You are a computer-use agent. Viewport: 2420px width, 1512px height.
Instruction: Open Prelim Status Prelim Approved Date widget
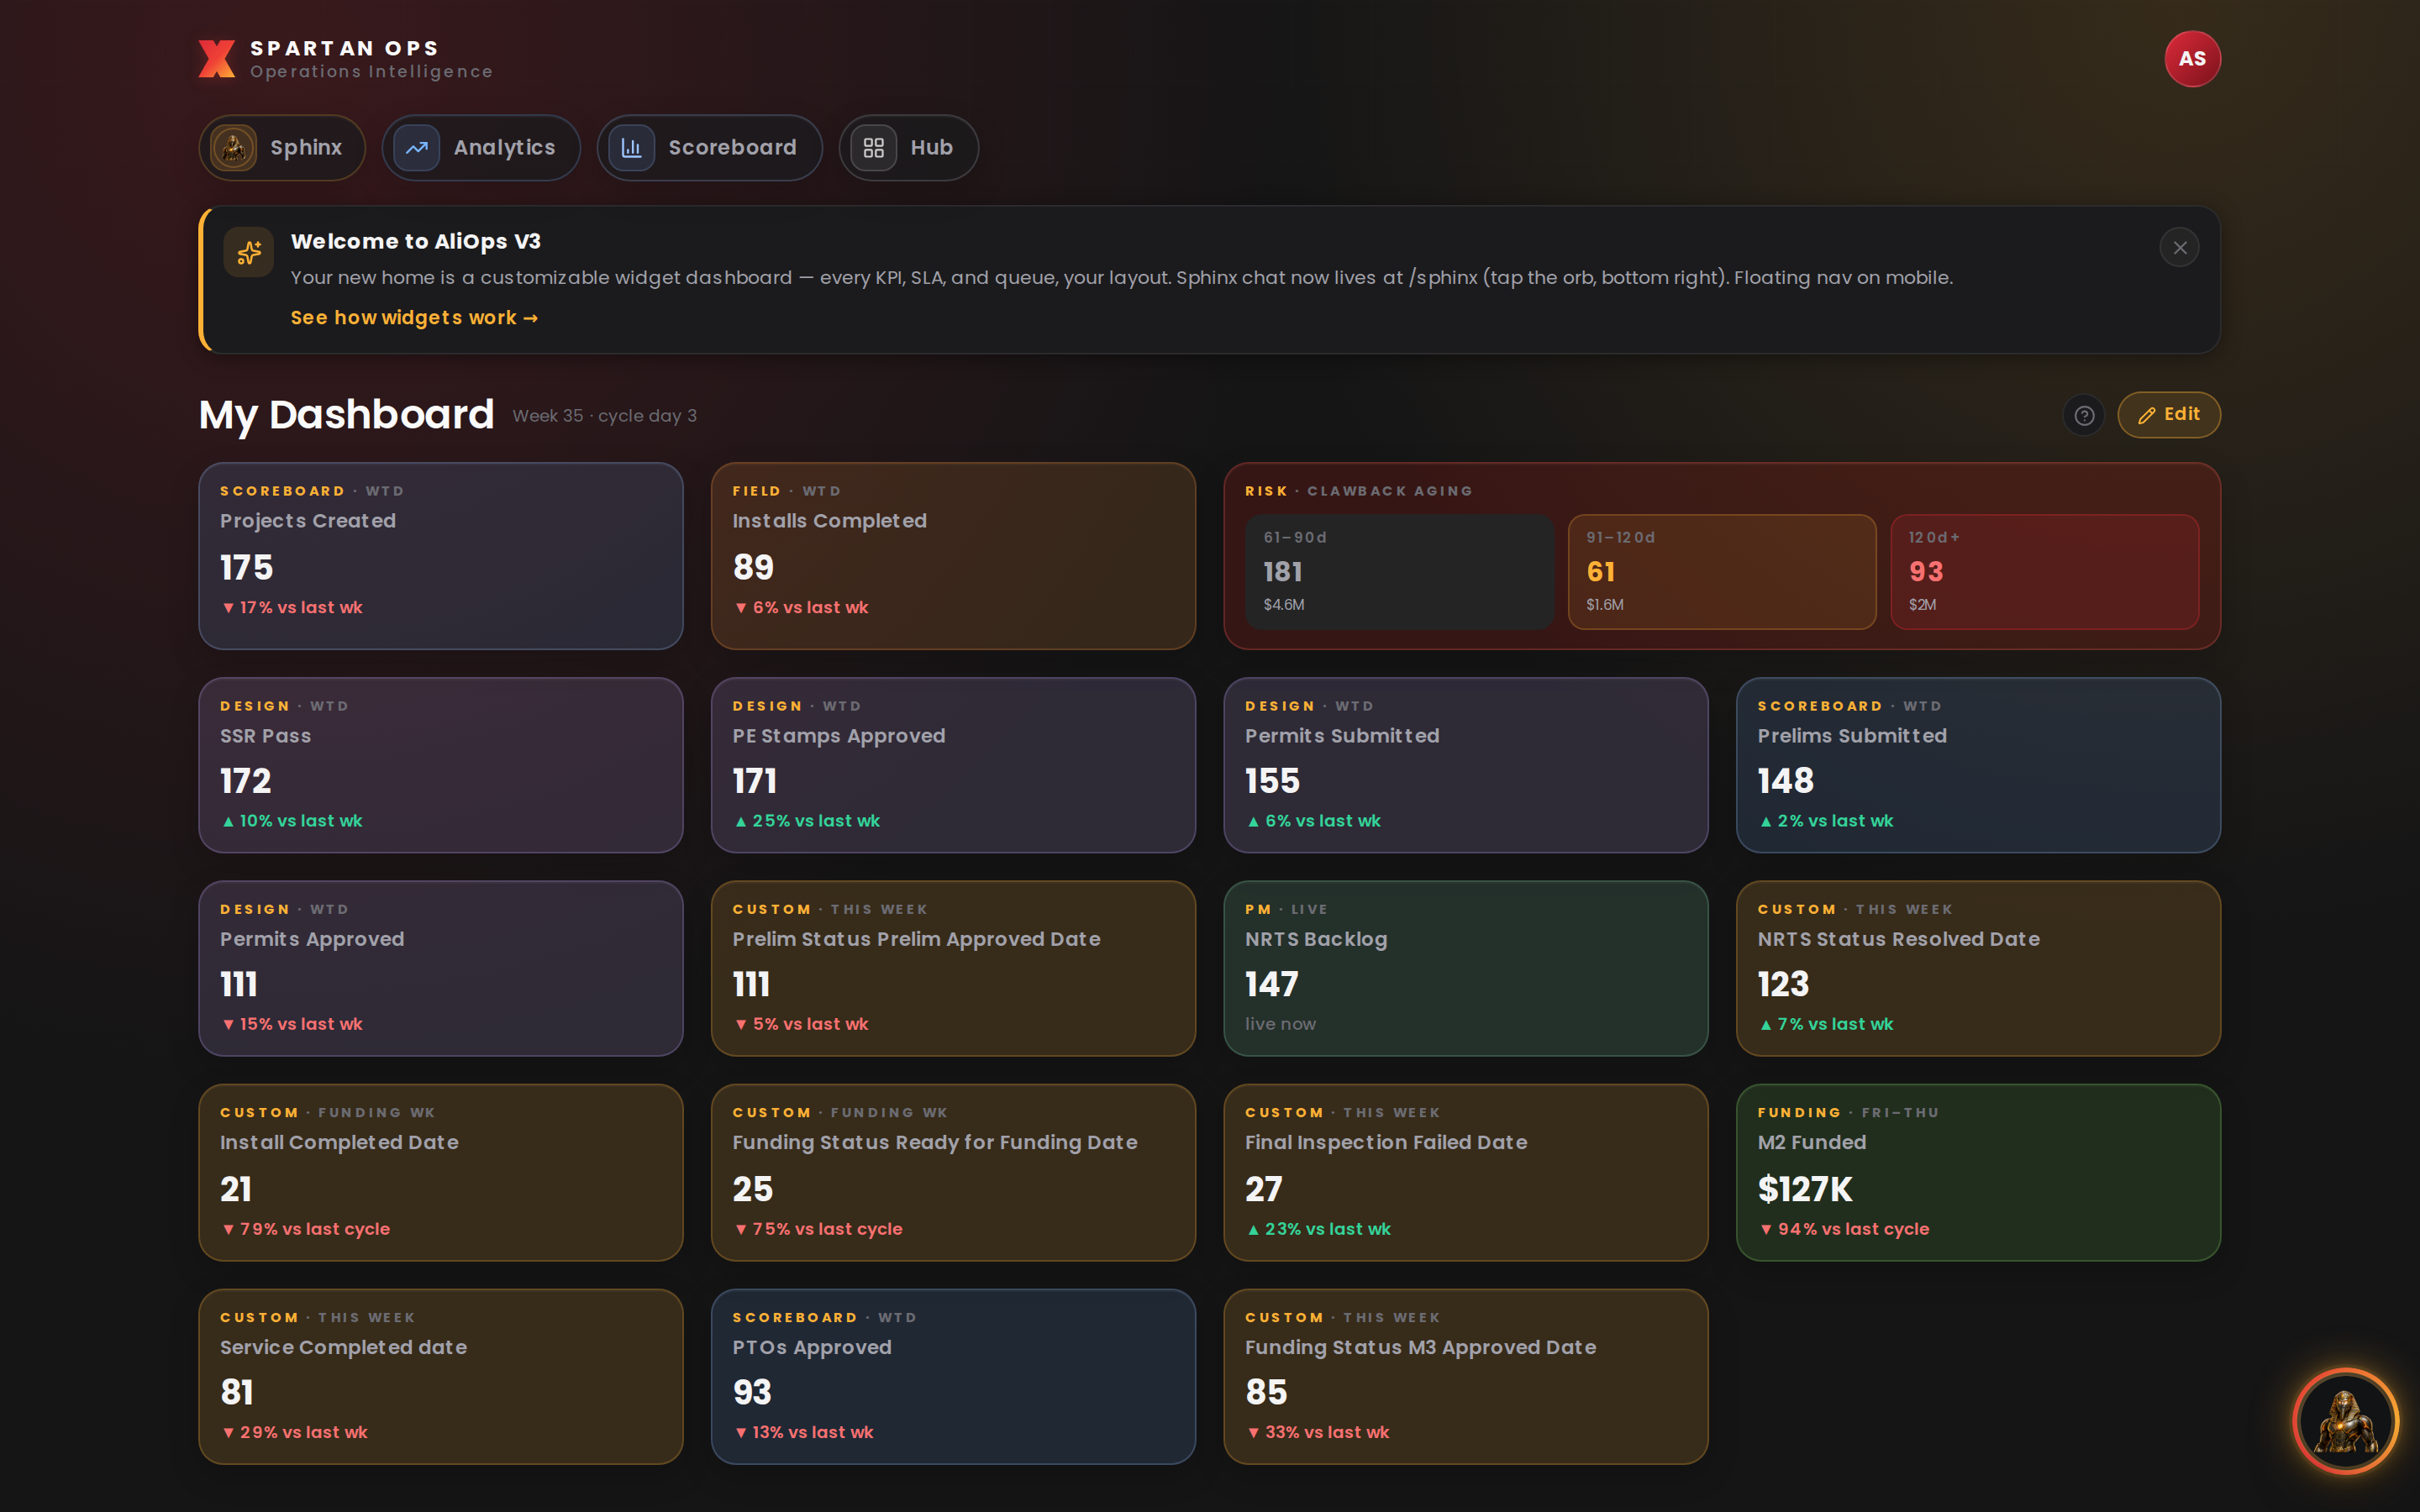(x=953, y=968)
